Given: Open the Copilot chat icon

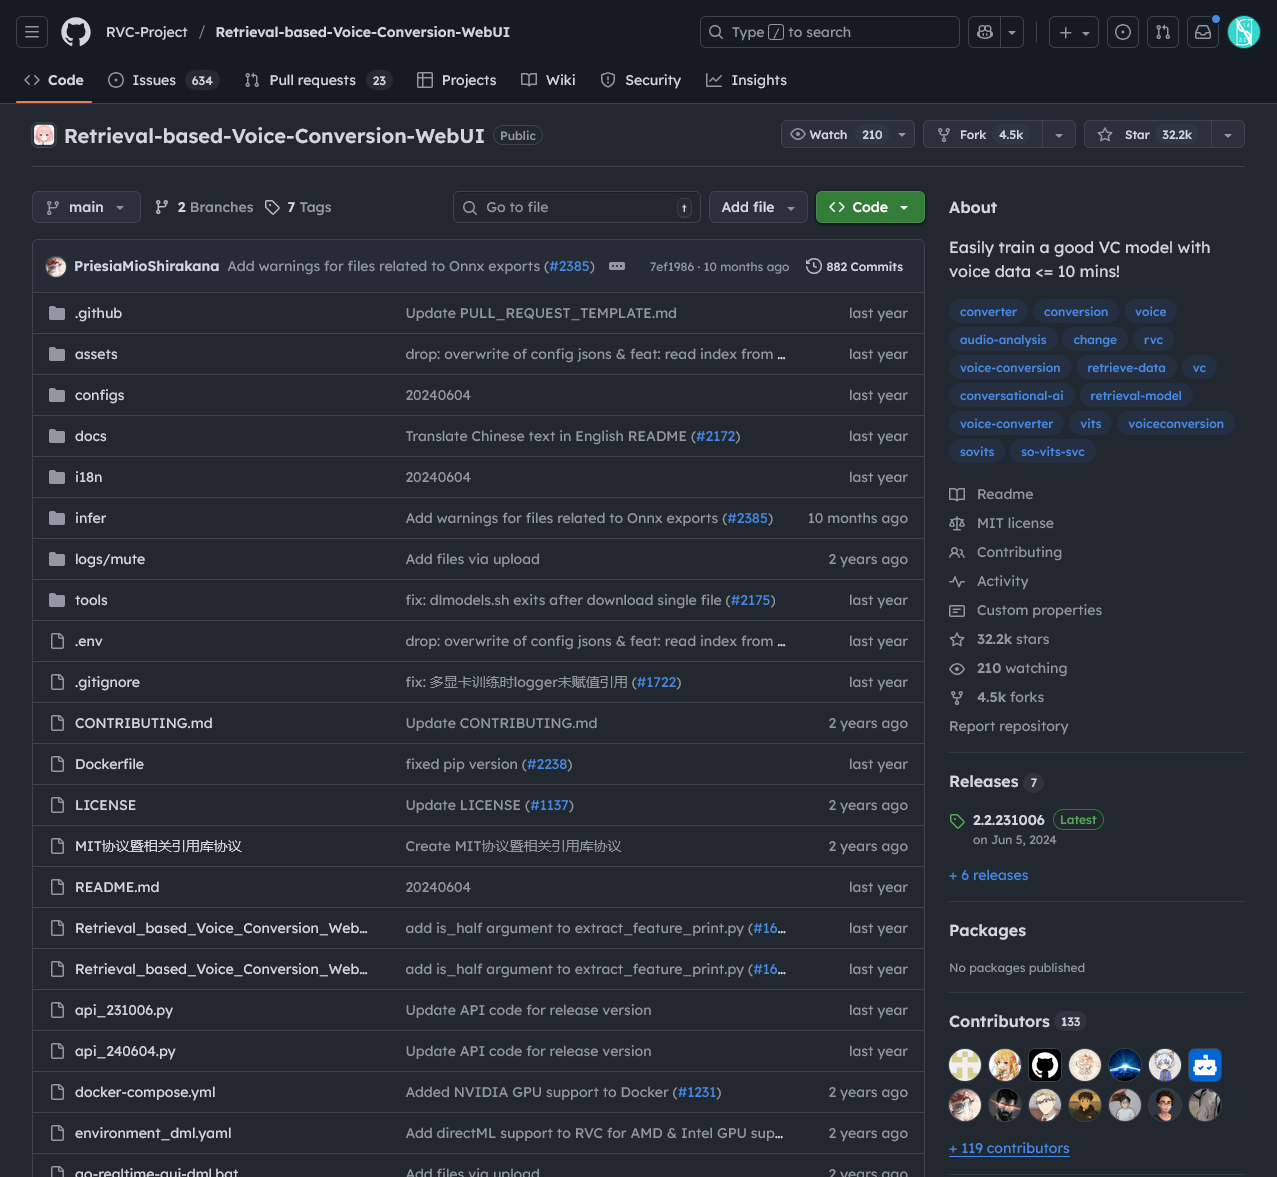Looking at the screenshot, I should click(985, 32).
